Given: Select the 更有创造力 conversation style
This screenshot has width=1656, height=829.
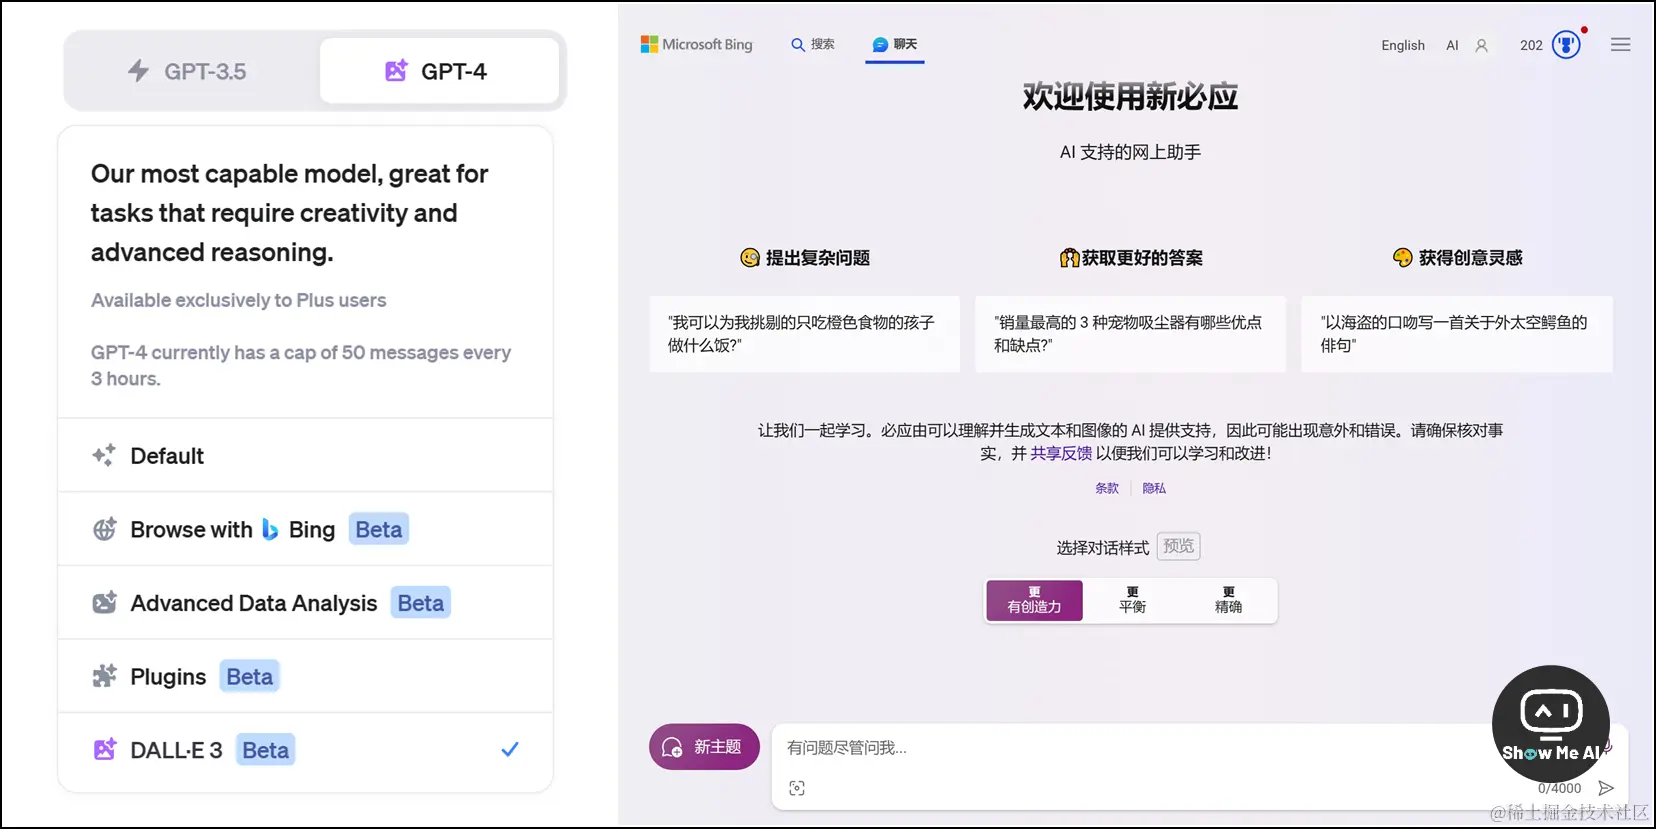Looking at the screenshot, I should (1034, 600).
